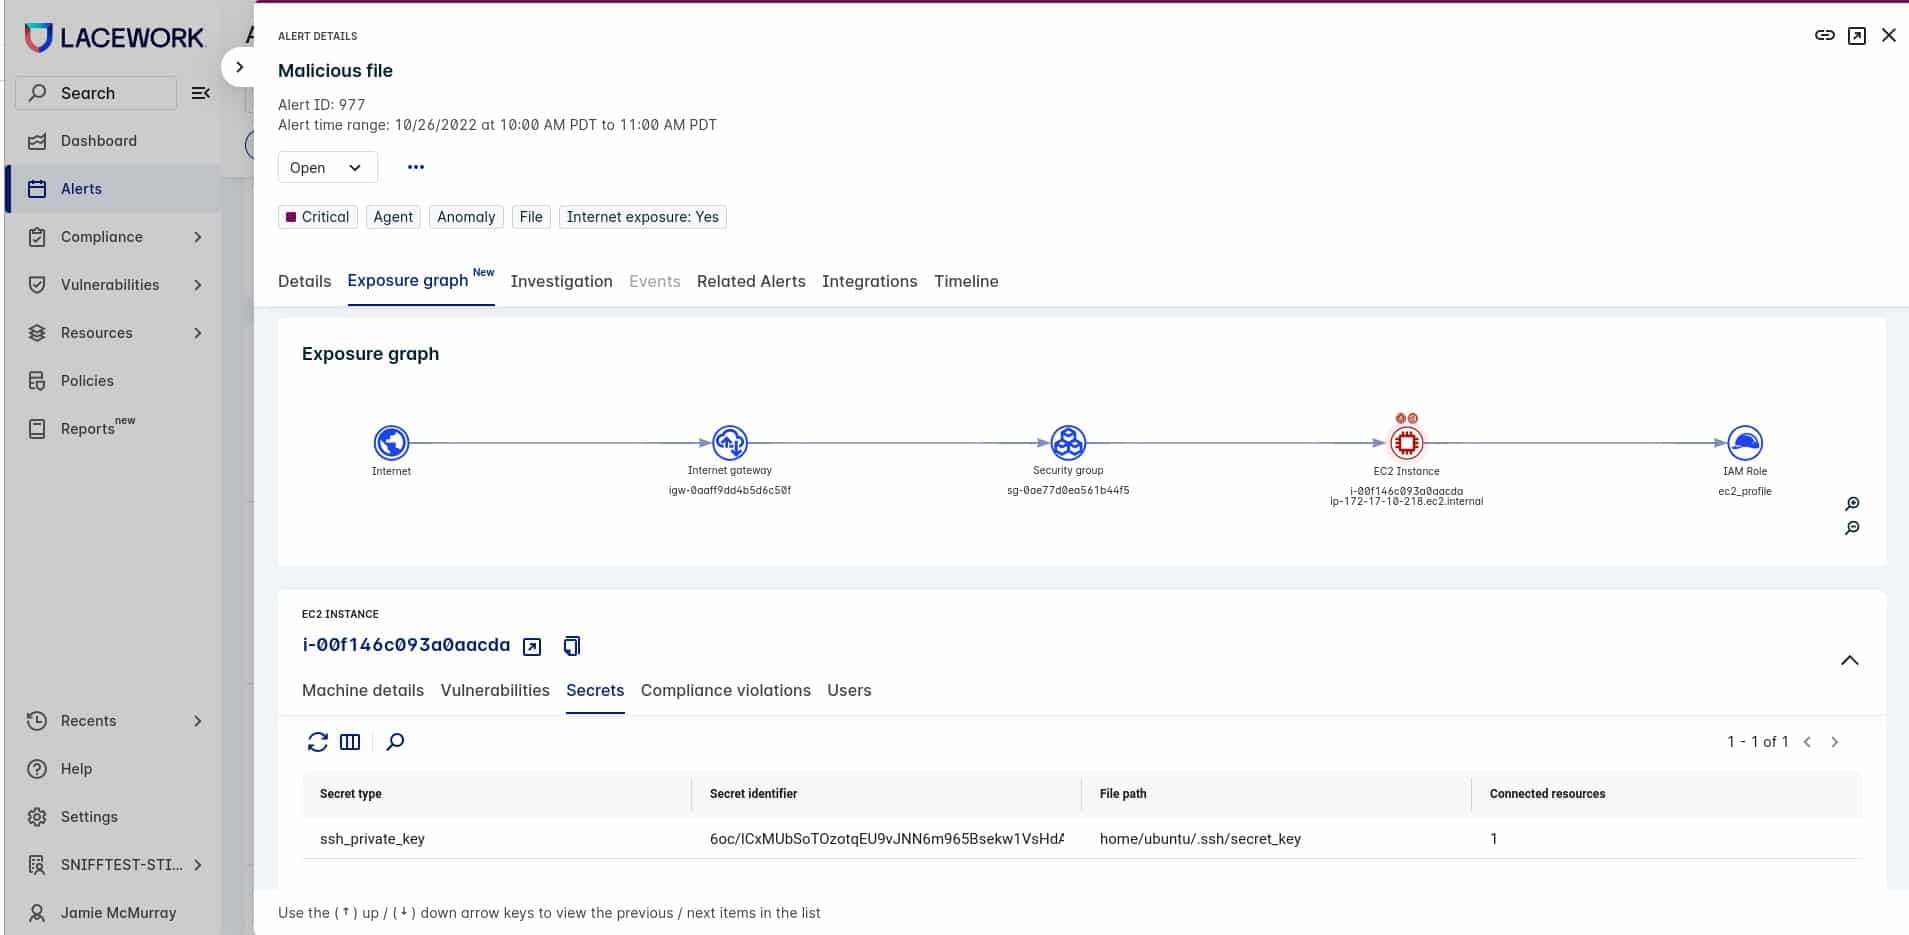Viewport: 1909px width, 935px height.
Task: Search secrets with magnifier icon
Action: pyautogui.click(x=395, y=742)
